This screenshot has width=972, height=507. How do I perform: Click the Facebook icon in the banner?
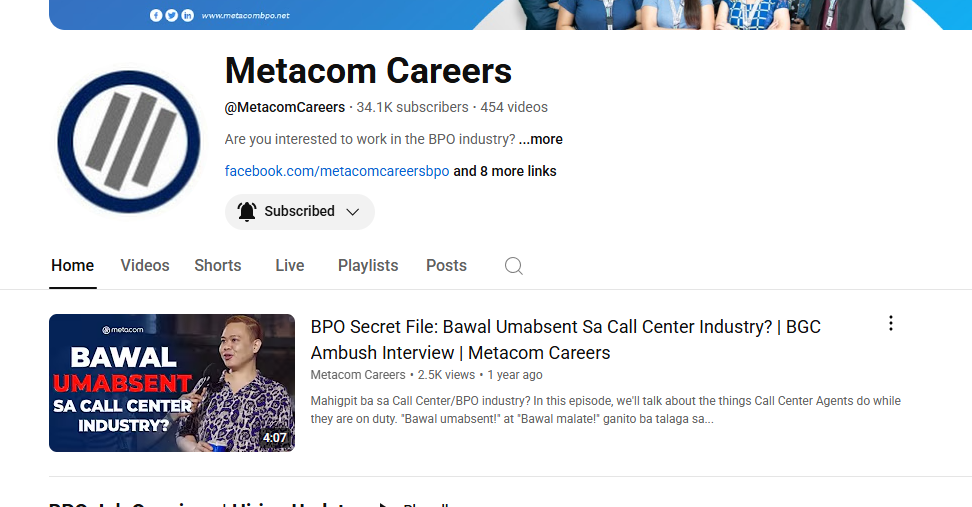coord(156,15)
